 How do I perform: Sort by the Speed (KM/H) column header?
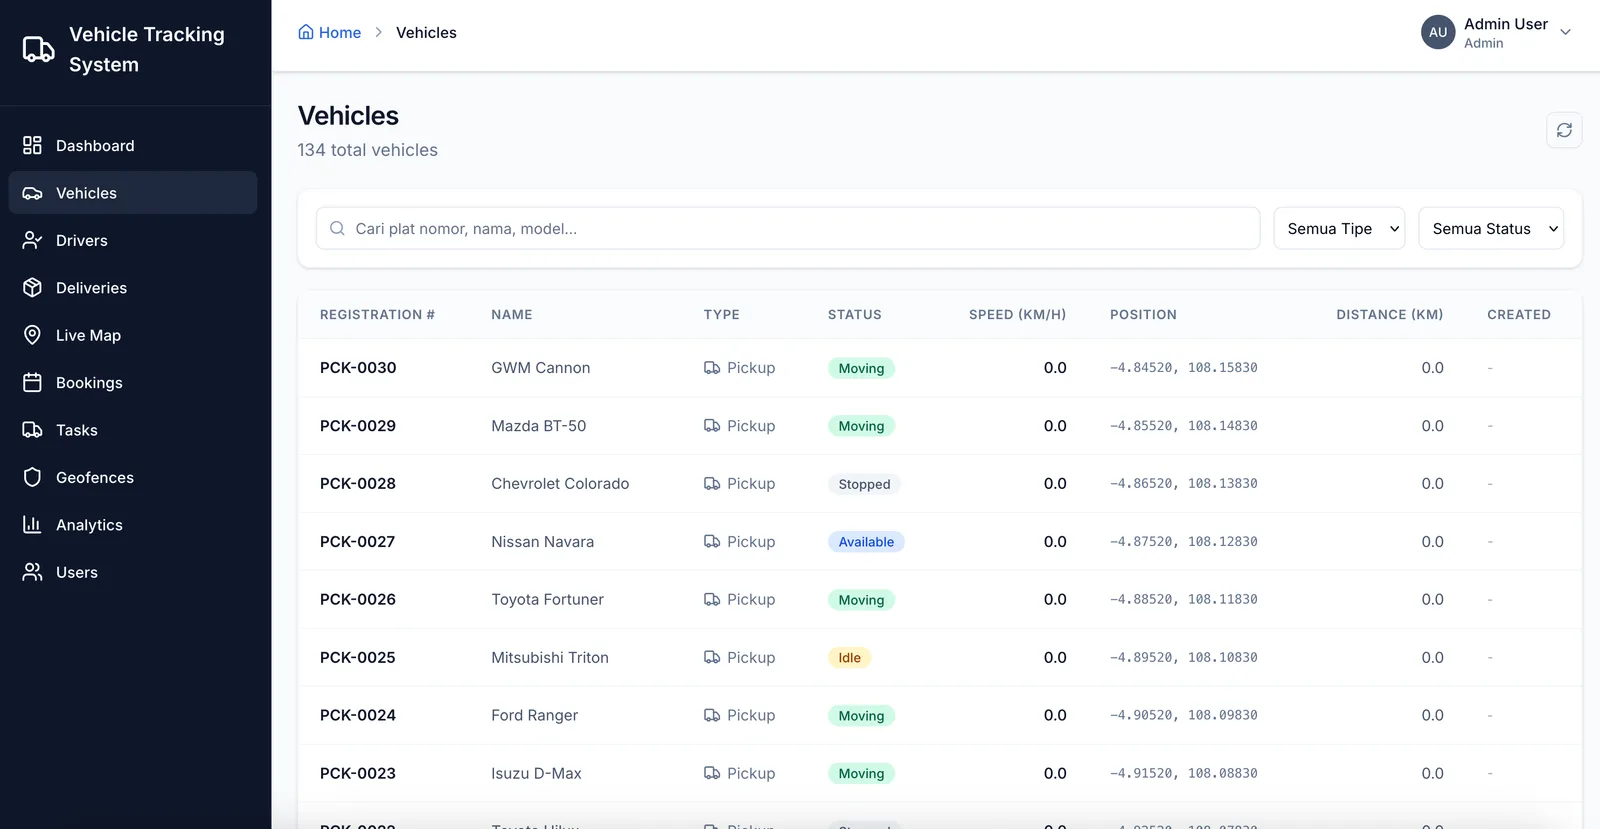tap(1017, 314)
